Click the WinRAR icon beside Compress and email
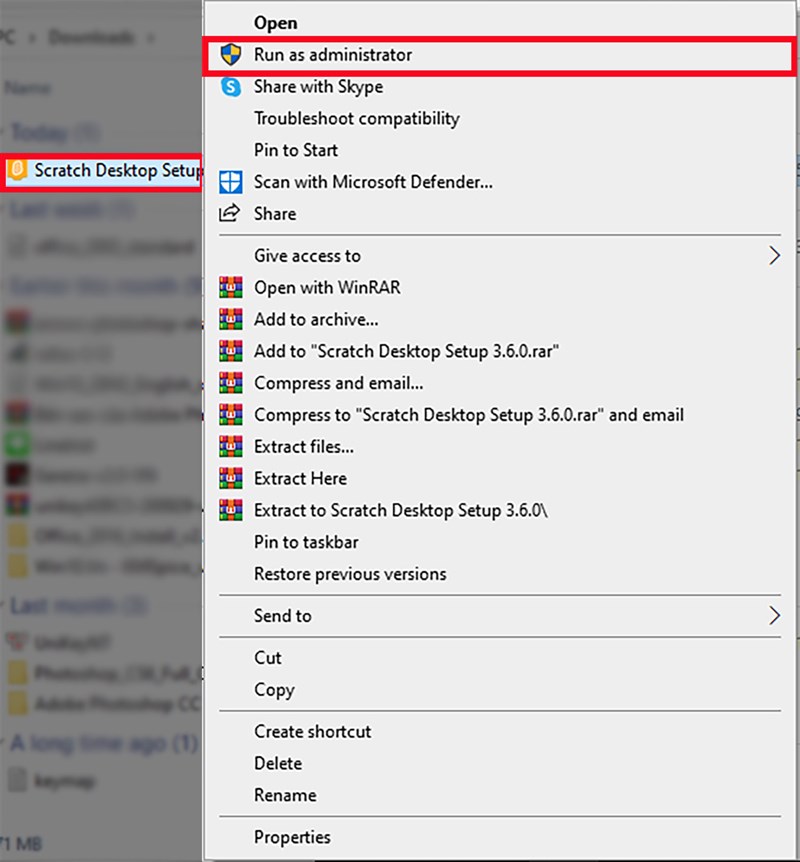 [230, 383]
